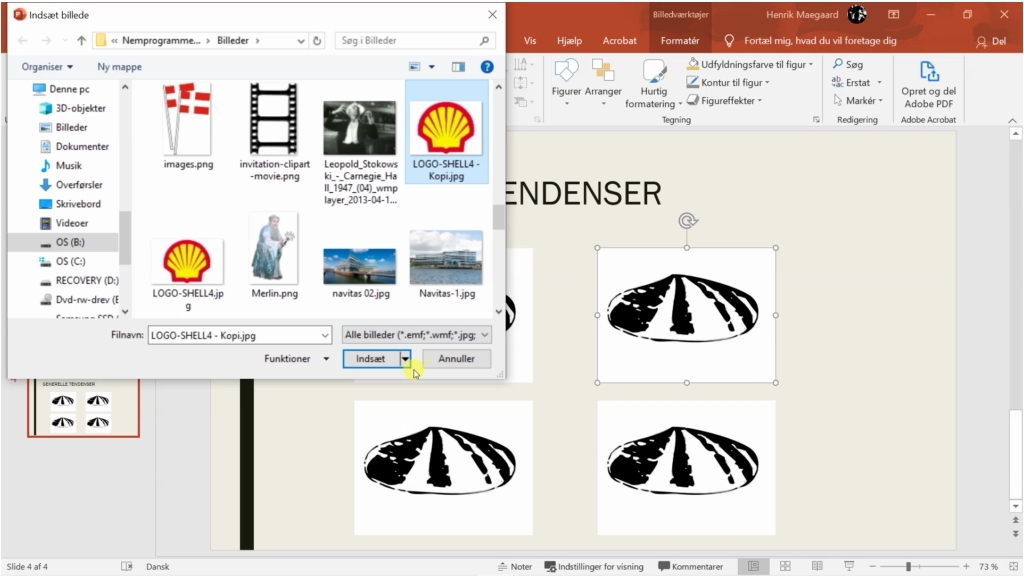
Task: Click Erstat replace button
Action: [857, 82]
